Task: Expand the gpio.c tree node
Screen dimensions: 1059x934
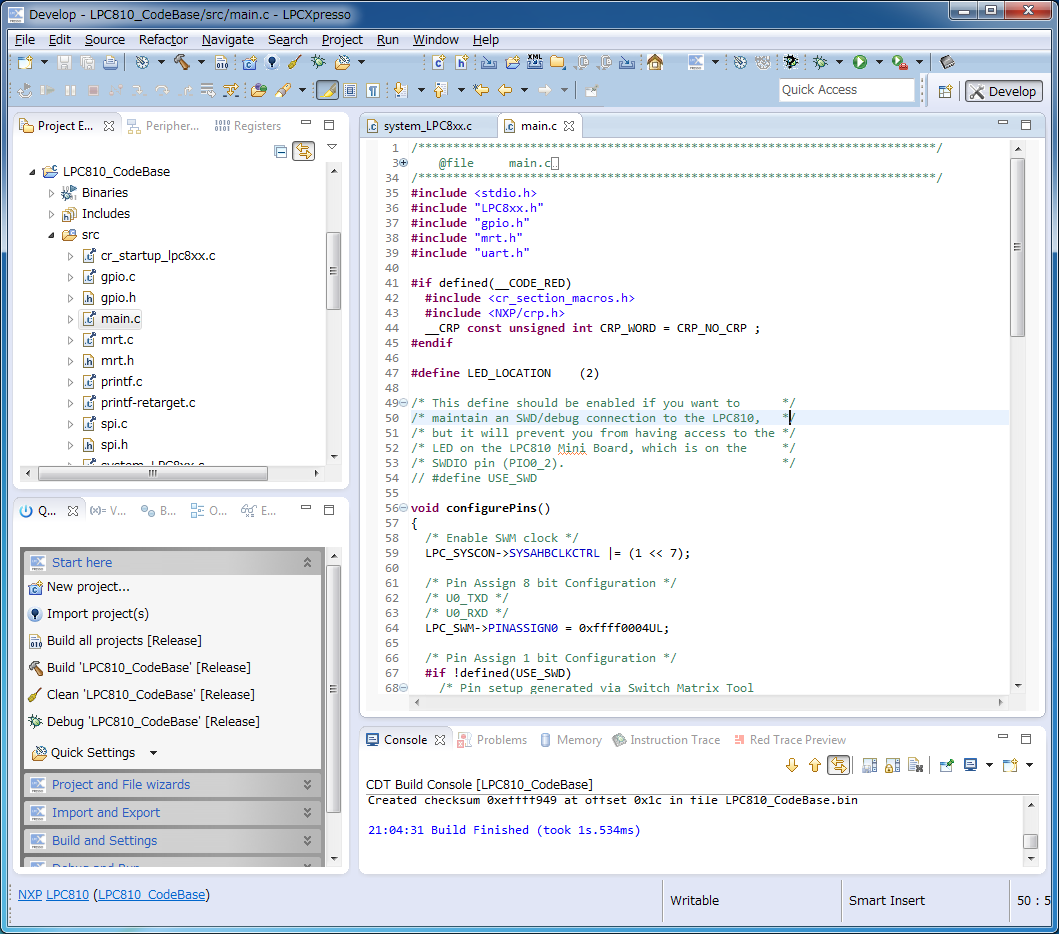Action: click(x=70, y=277)
